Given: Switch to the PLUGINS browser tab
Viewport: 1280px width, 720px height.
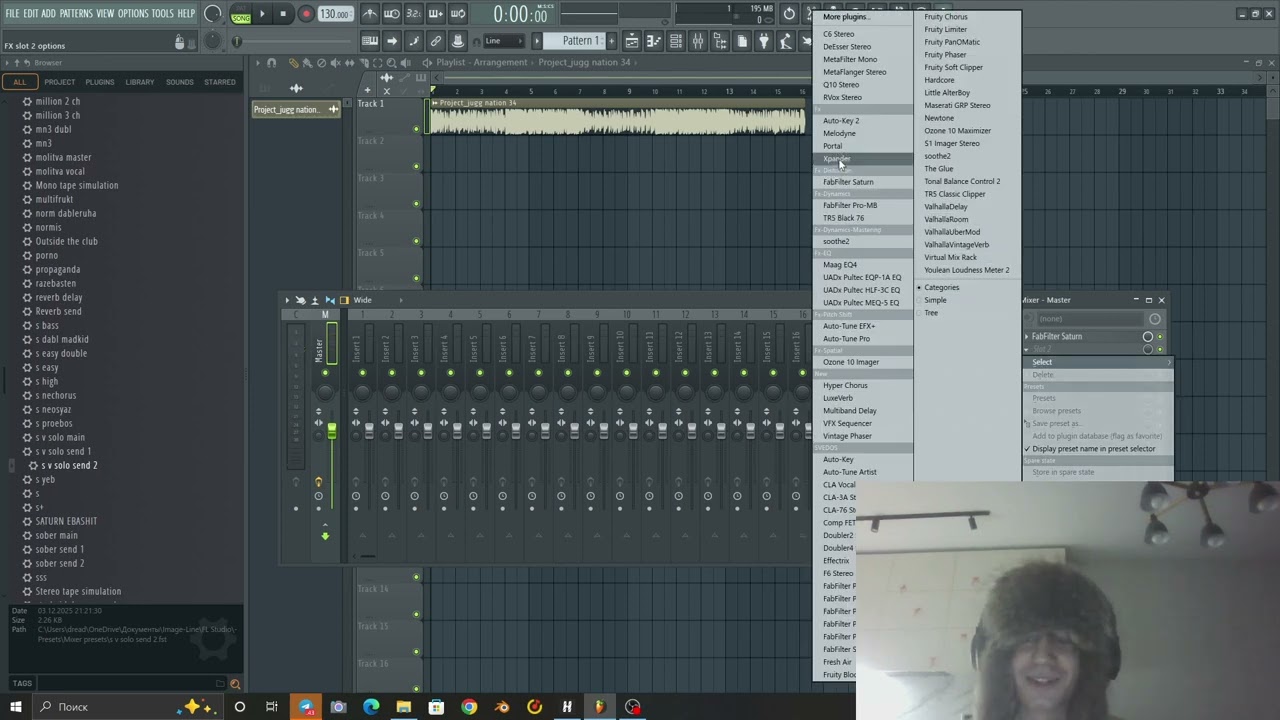Looking at the screenshot, I should 100,82.
